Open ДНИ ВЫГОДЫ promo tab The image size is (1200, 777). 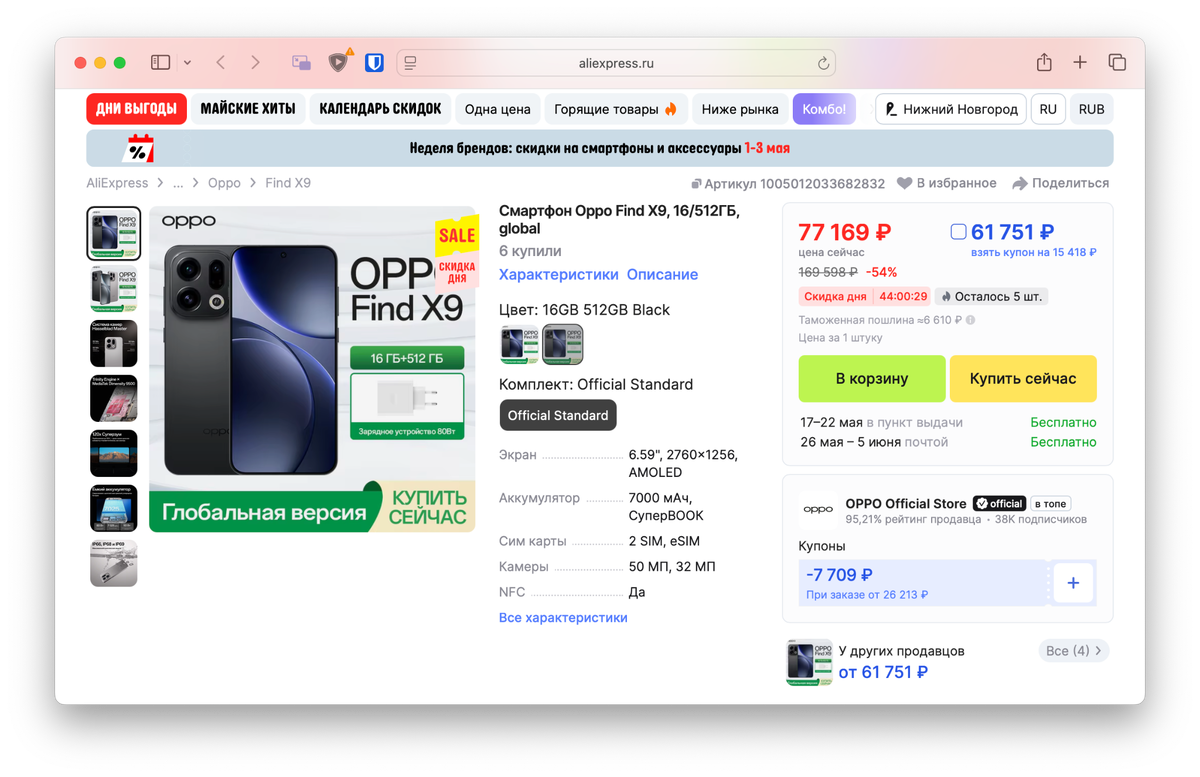(137, 109)
